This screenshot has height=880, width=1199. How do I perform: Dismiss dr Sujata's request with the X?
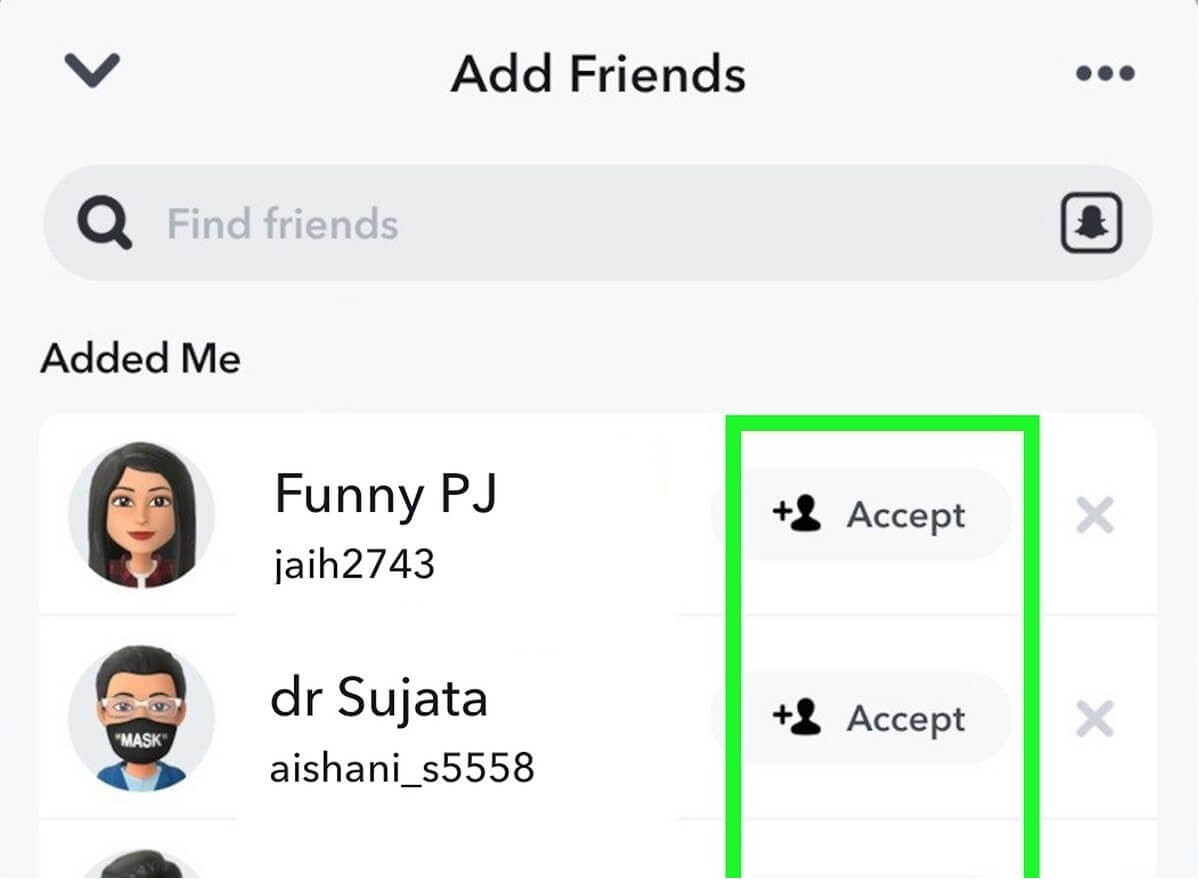(1094, 718)
